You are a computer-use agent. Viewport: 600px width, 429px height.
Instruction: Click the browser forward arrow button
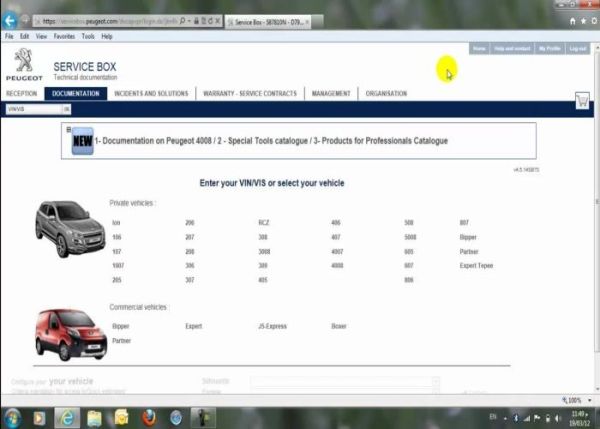(x=25, y=19)
